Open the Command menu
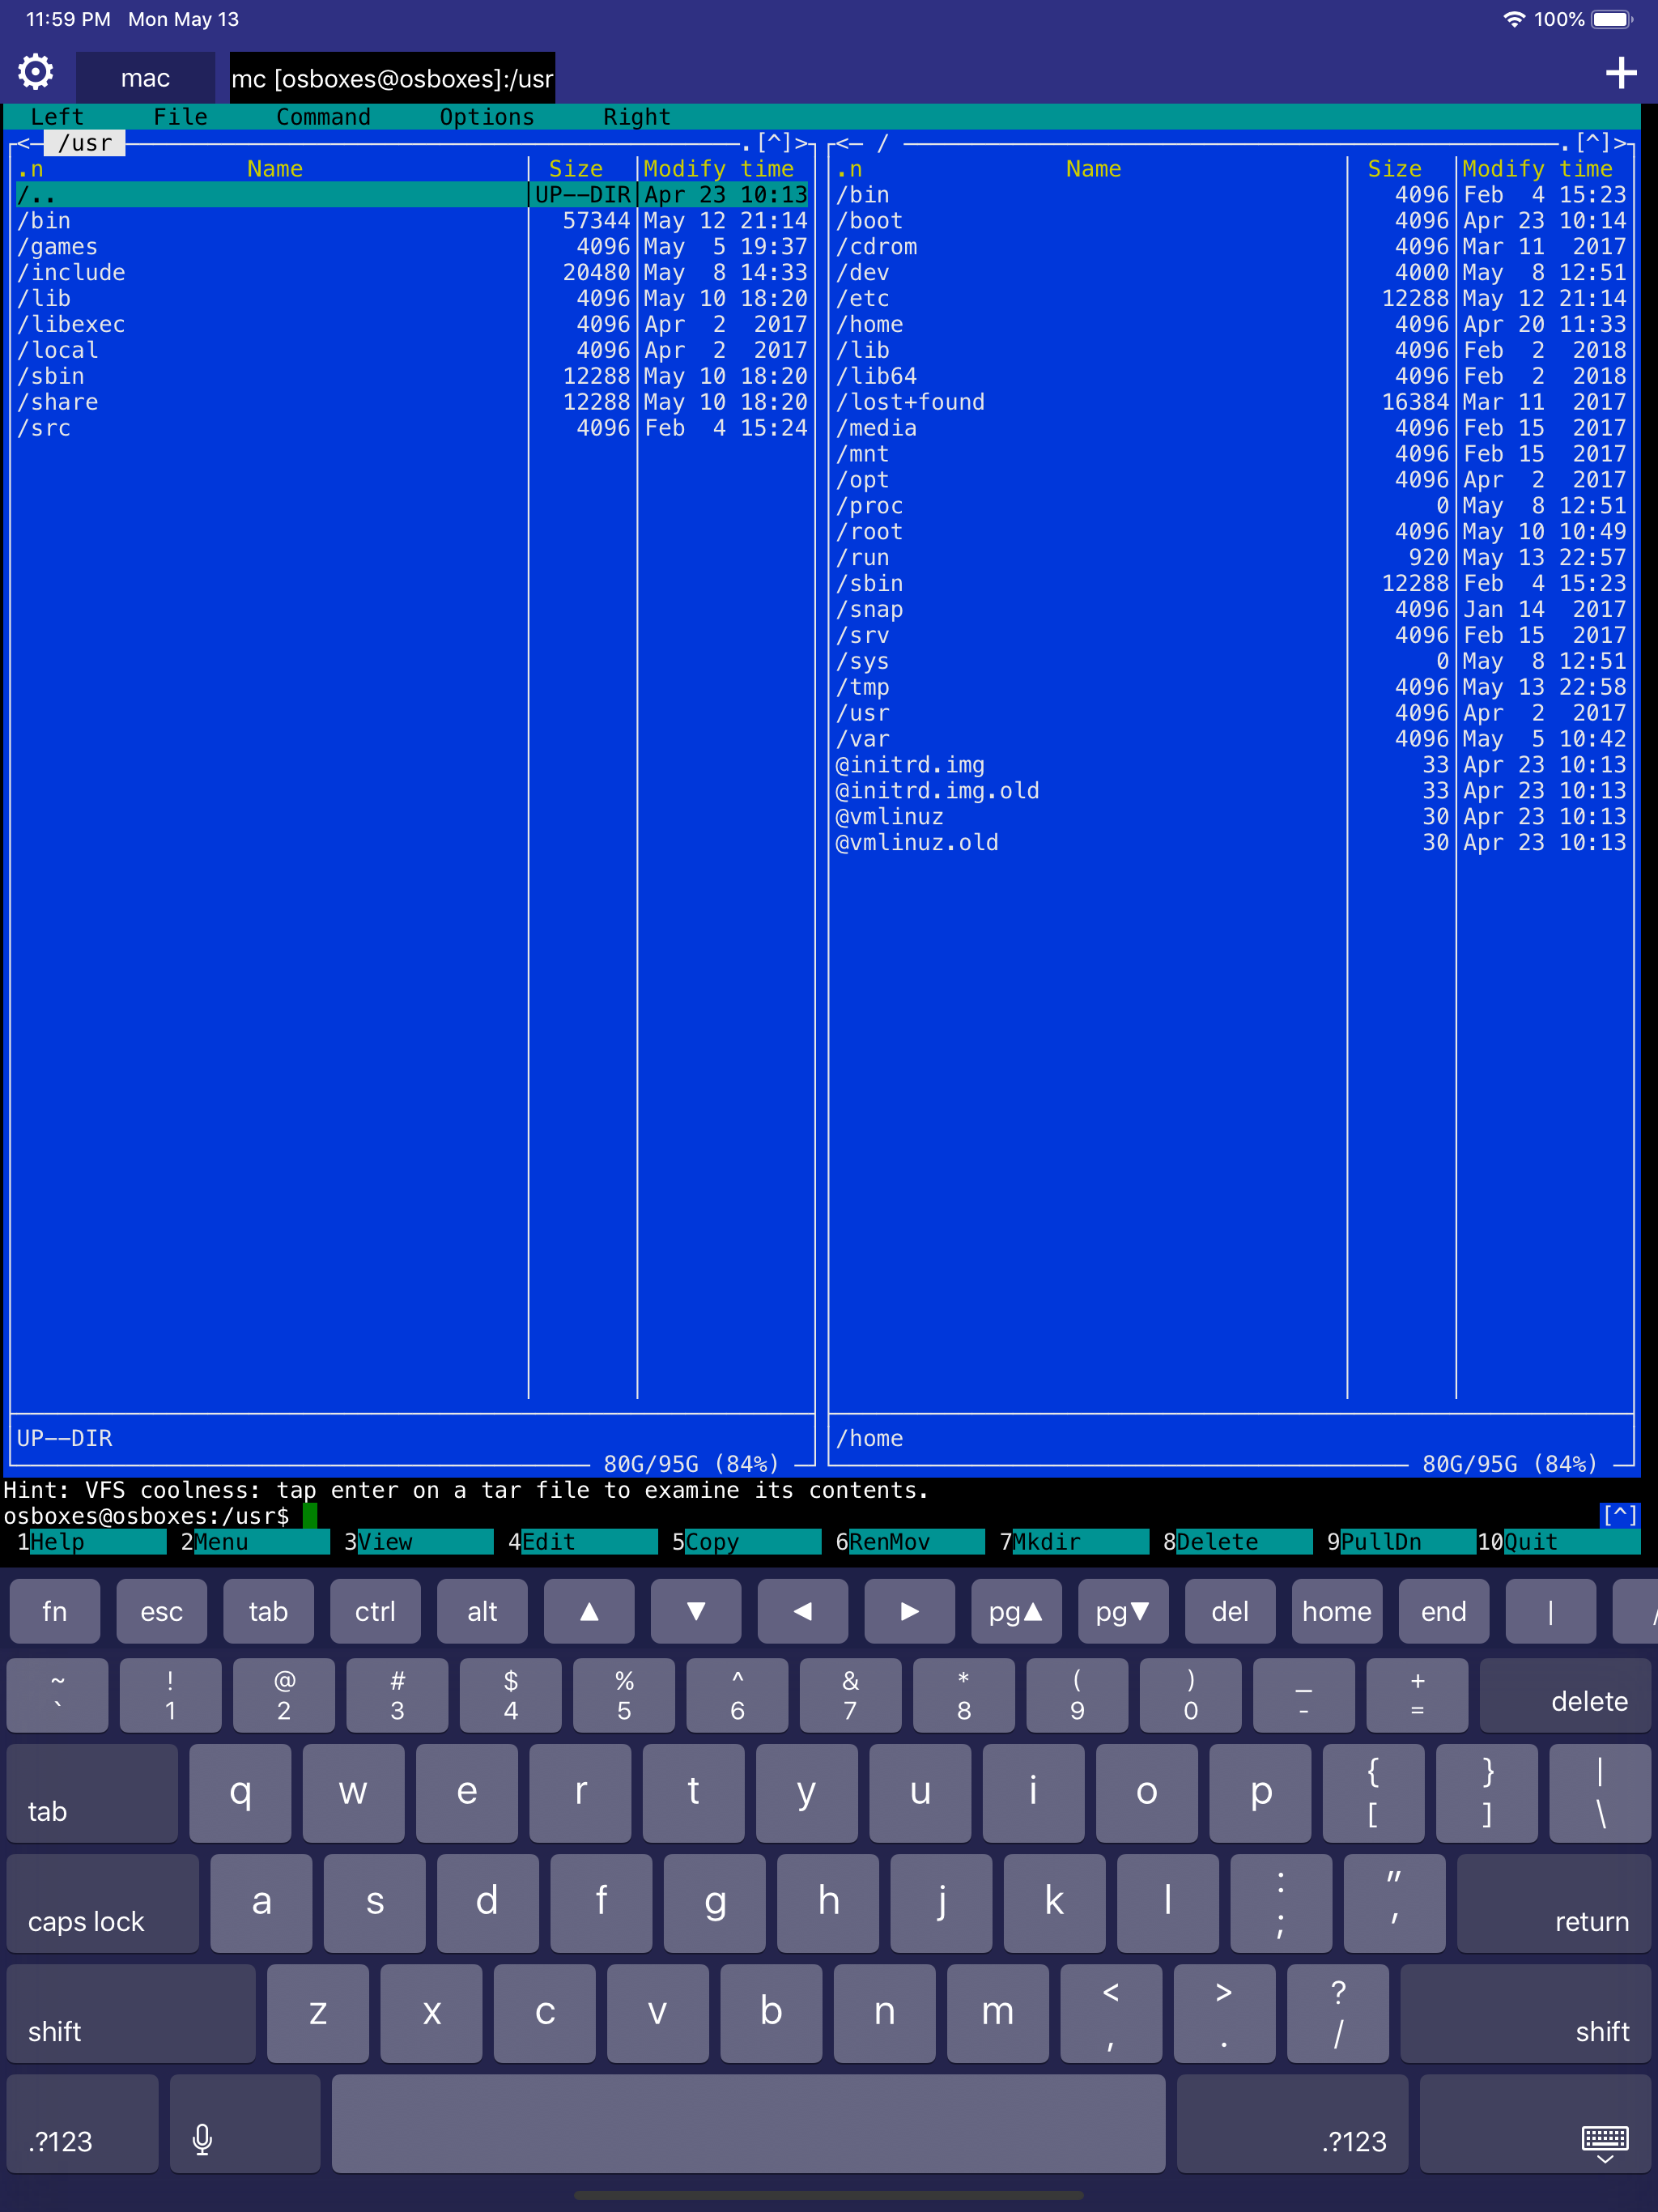The image size is (1658, 2212). pos(323,117)
